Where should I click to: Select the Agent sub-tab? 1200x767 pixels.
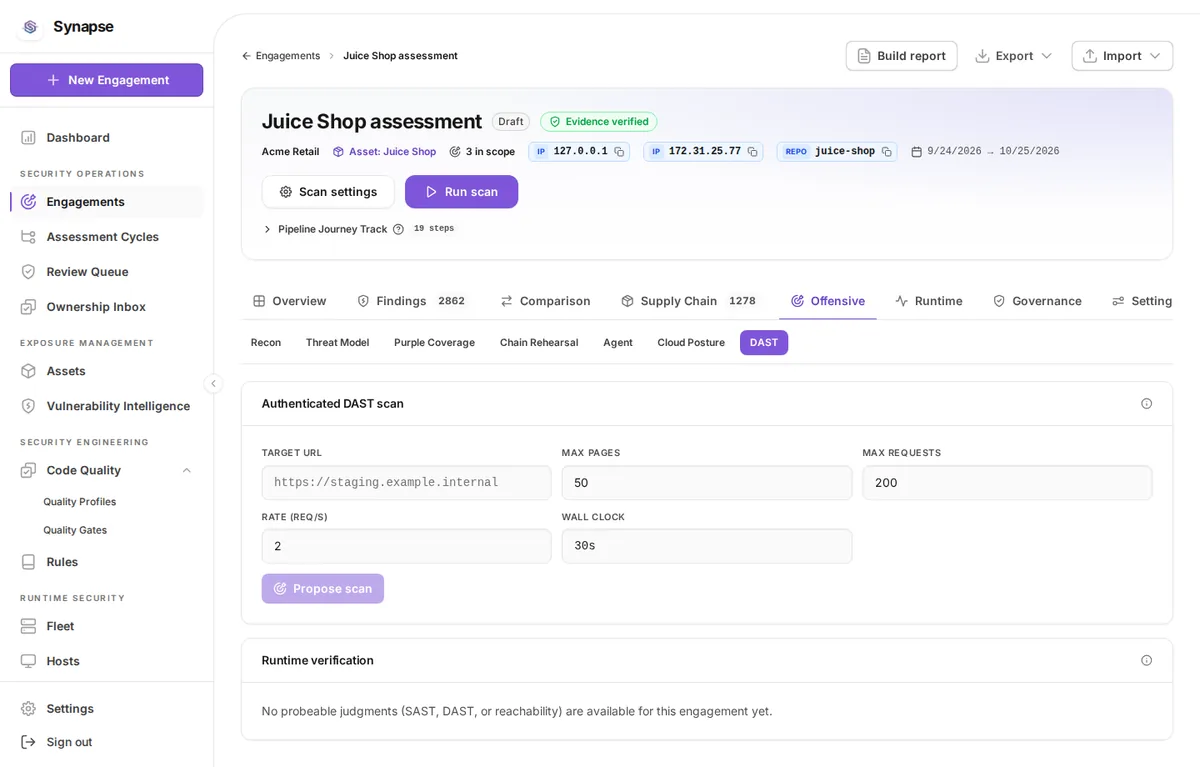click(618, 342)
